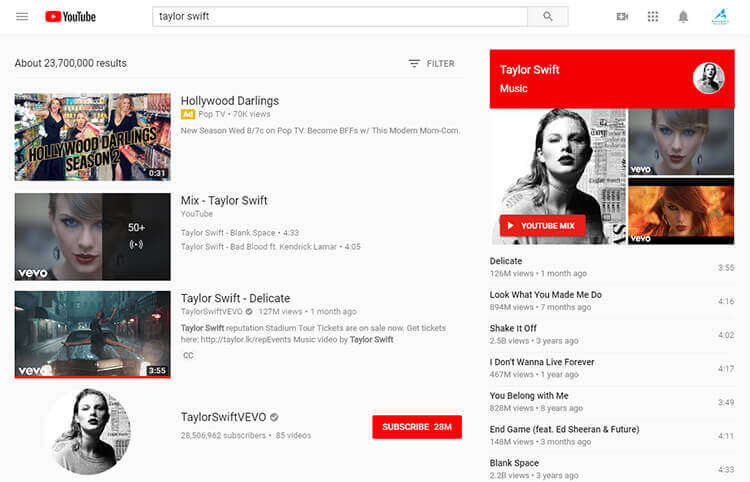
Task: Click the Taylor Swift round avatar in red card
Action: click(x=708, y=78)
